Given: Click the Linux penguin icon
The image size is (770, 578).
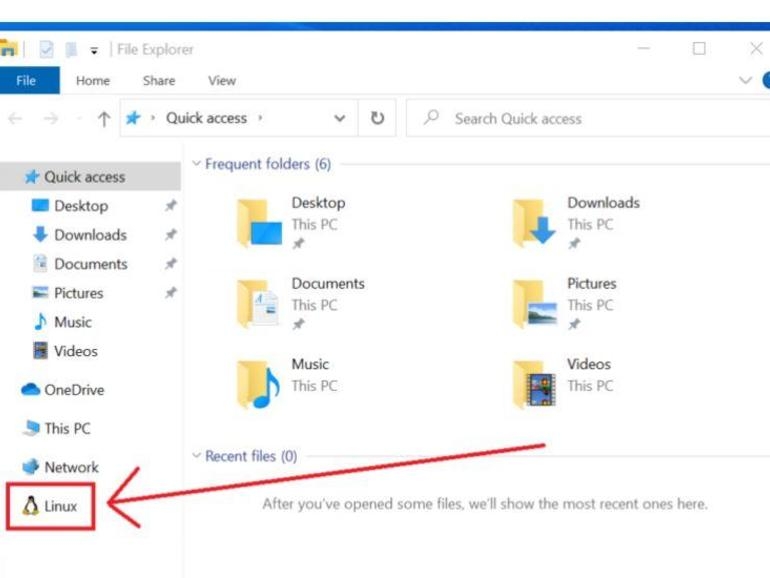Looking at the screenshot, I should tap(30, 506).
